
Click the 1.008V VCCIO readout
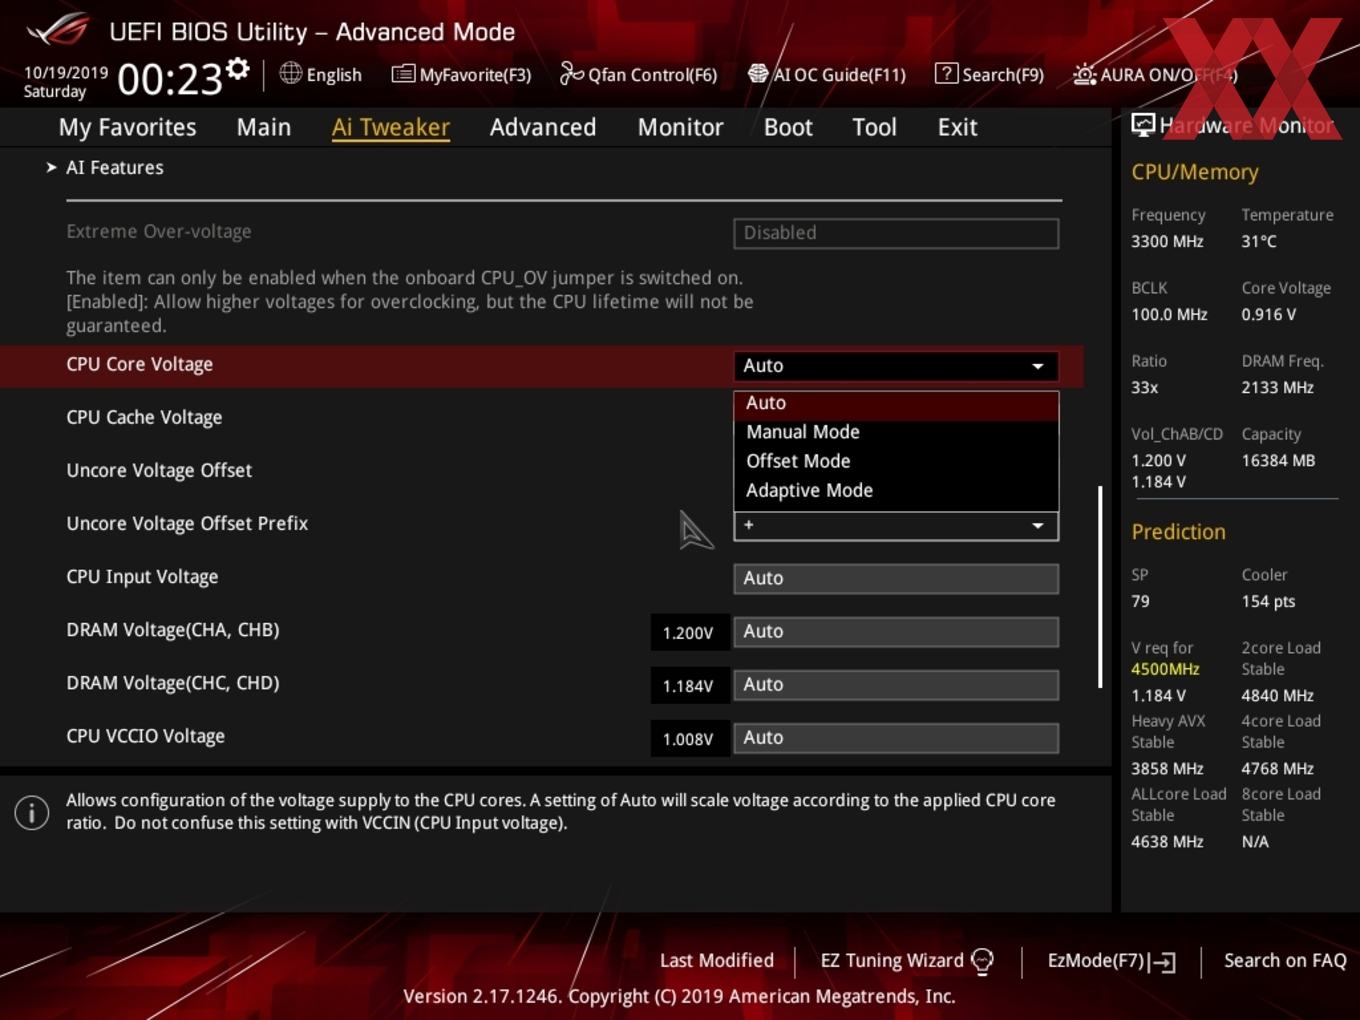pyautogui.click(x=689, y=738)
